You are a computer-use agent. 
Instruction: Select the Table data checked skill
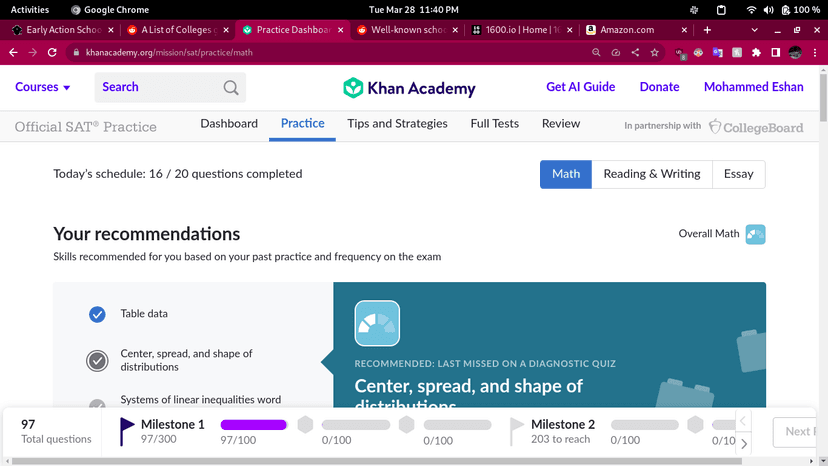97,314
